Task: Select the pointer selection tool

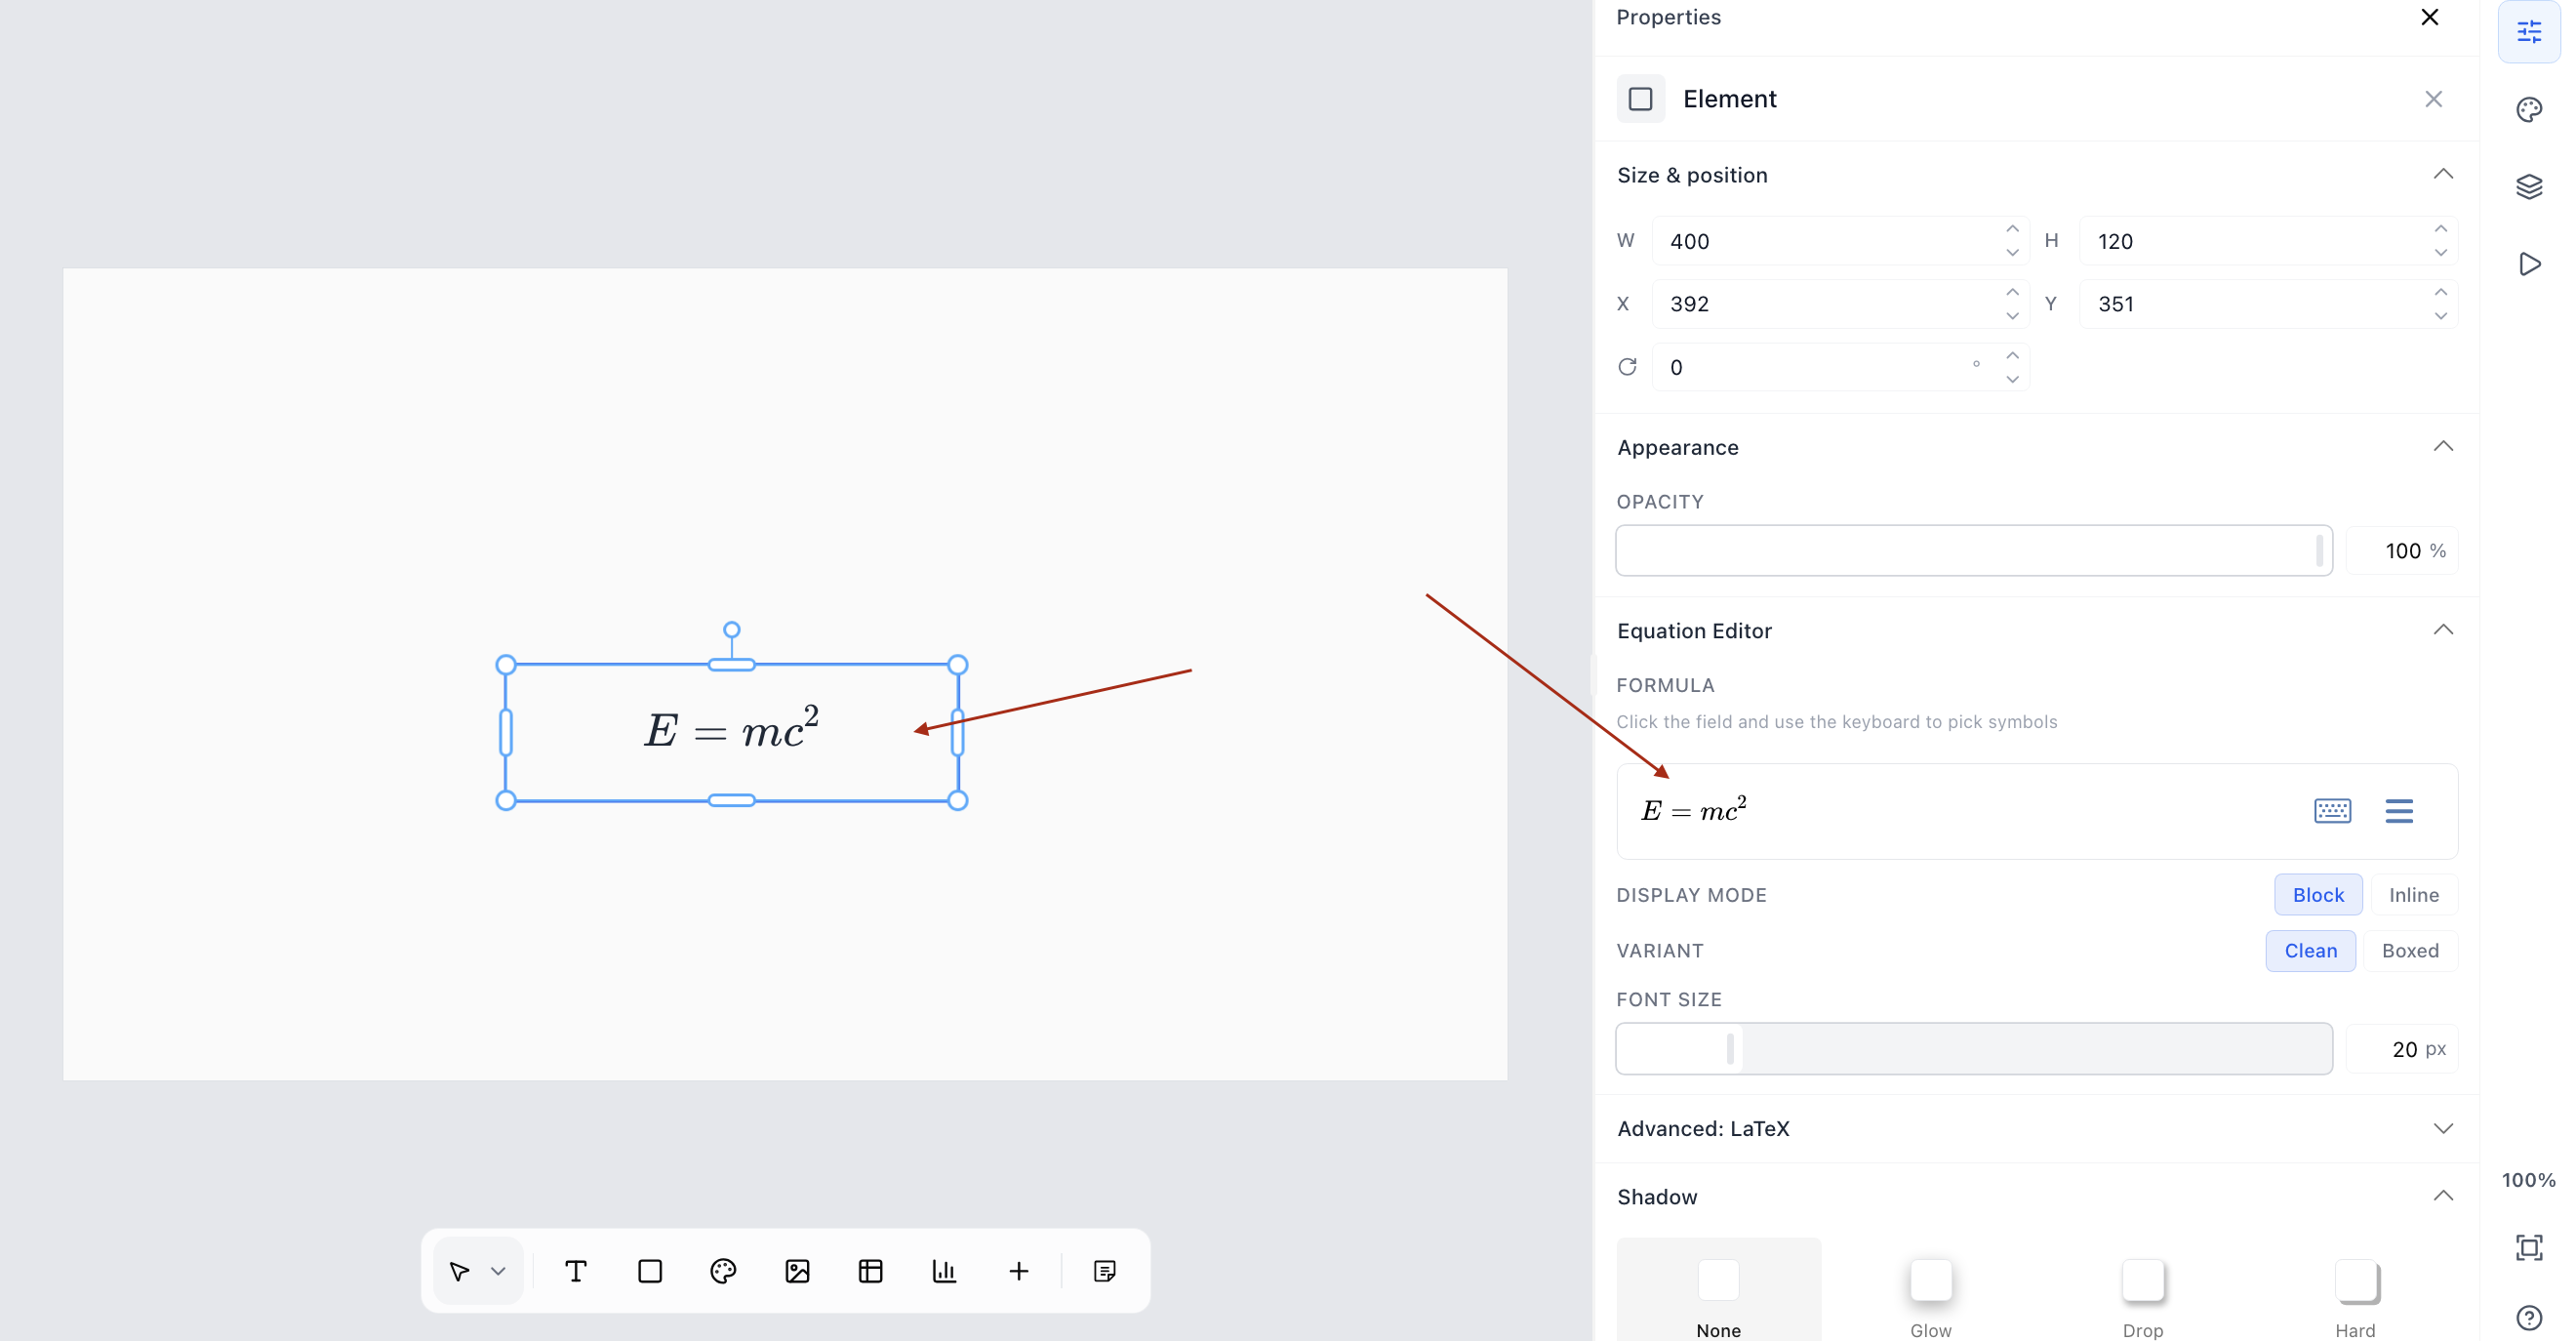Action: 459,1271
